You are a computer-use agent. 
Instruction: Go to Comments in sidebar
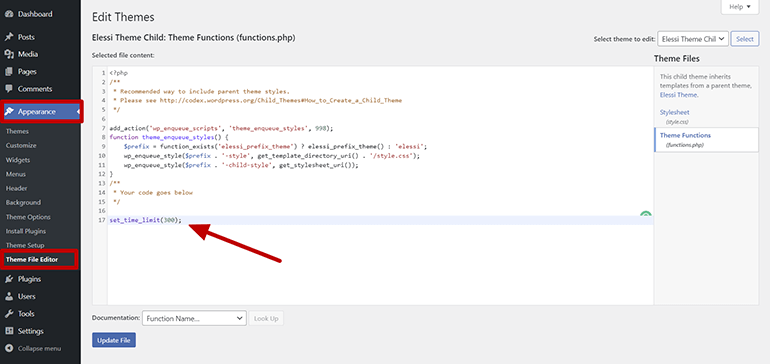(35, 89)
